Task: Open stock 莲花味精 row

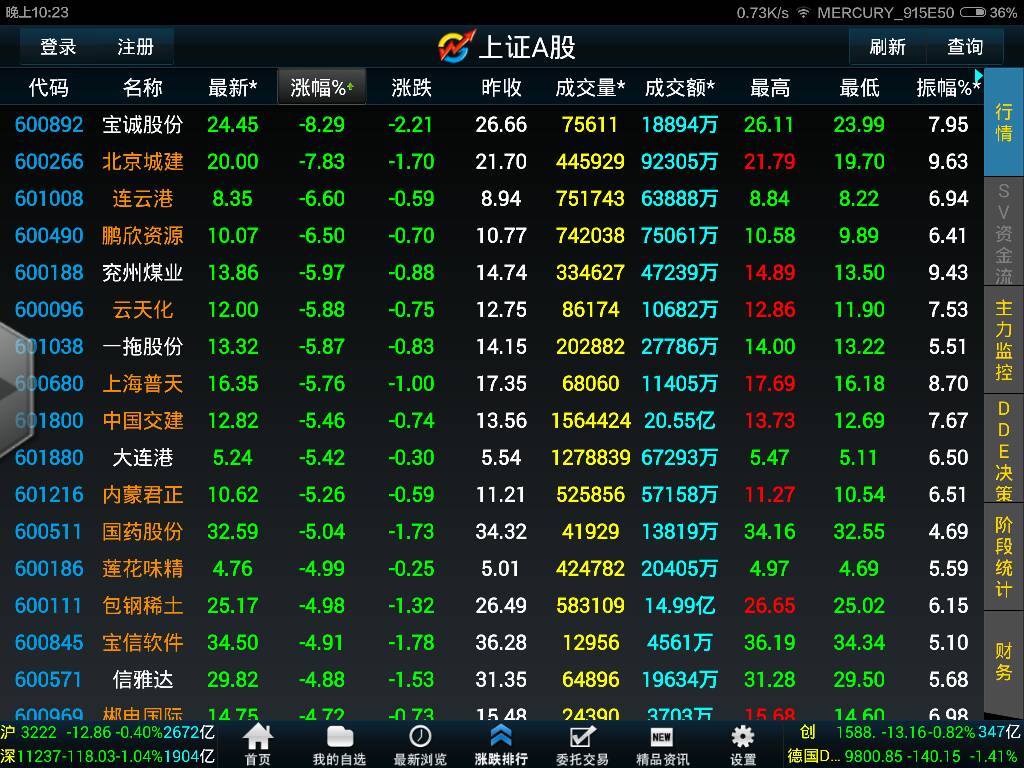Action: [492, 568]
